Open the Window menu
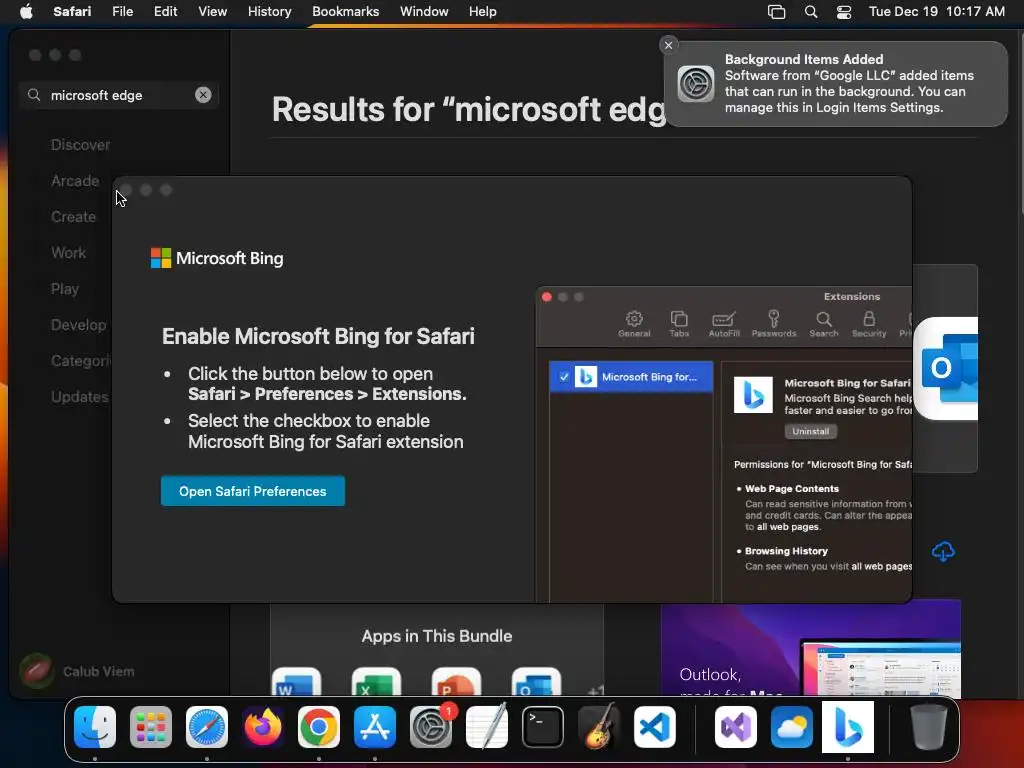The height and width of the screenshot is (768, 1024). [424, 12]
